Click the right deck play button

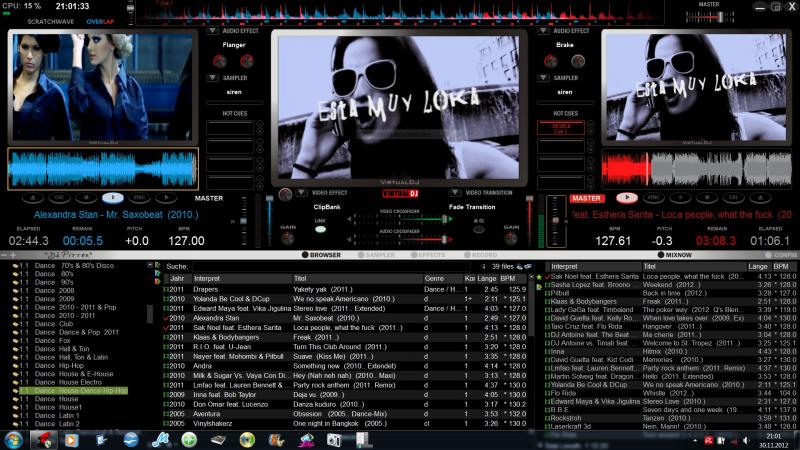(x=627, y=198)
